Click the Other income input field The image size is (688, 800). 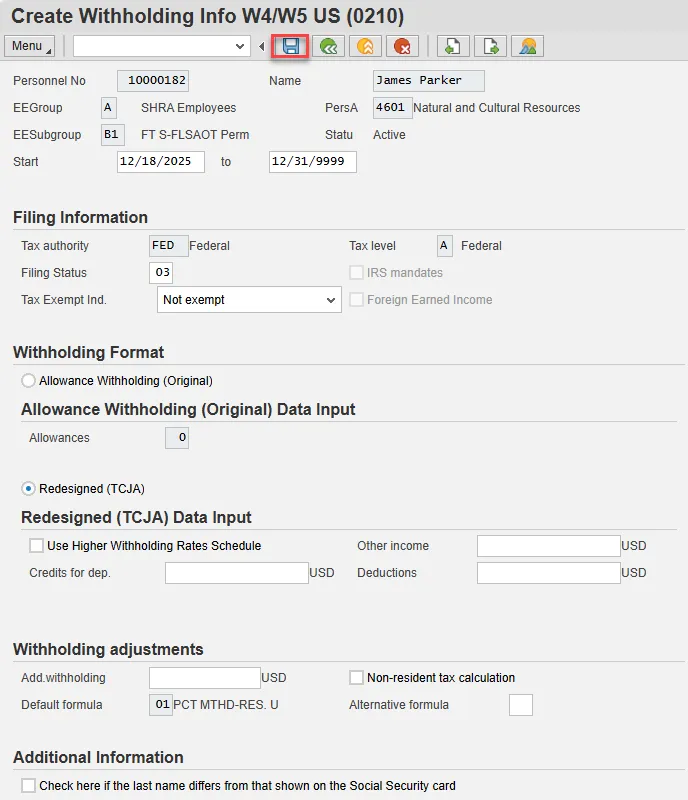(x=548, y=546)
